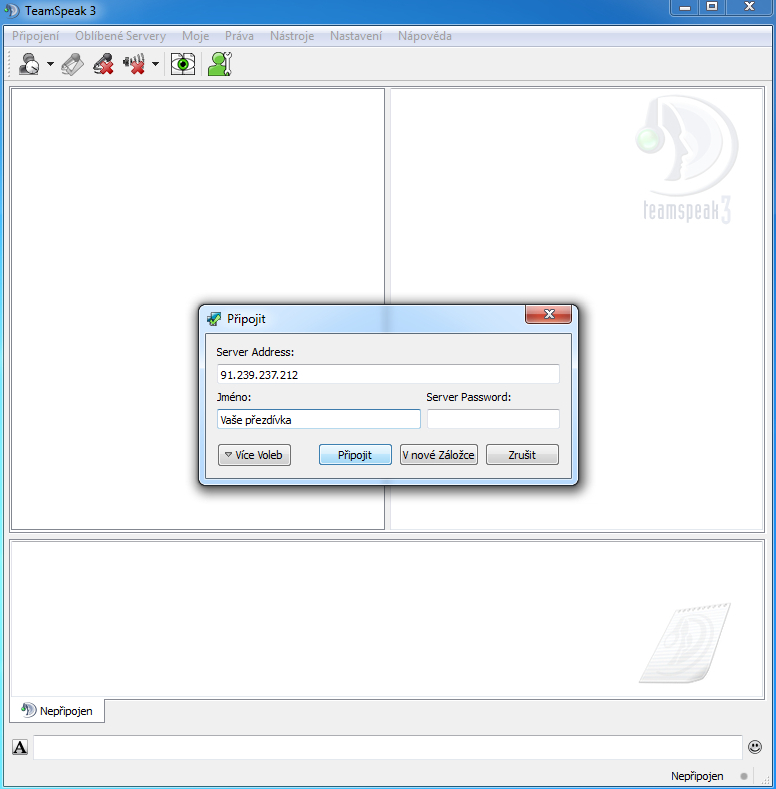Image resolution: width=776 pixels, height=789 pixels.
Task: Toggle the channel subscription eye icon
Action: click(x=182, y=65)
